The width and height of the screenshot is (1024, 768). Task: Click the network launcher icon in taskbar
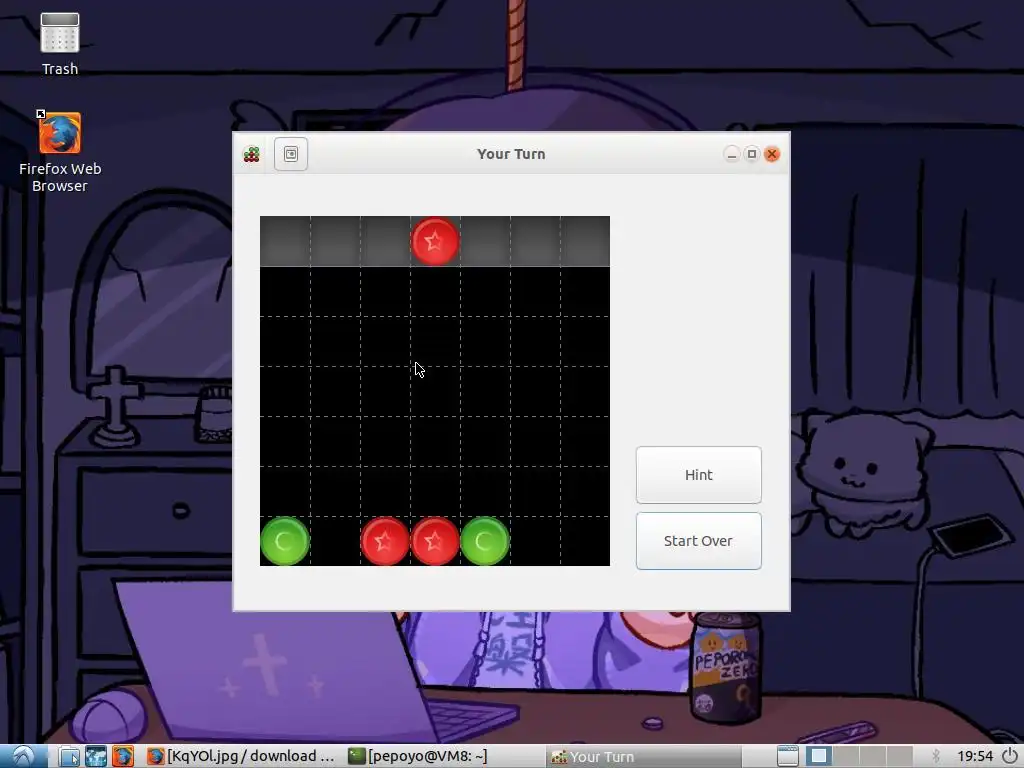[95, 756]
